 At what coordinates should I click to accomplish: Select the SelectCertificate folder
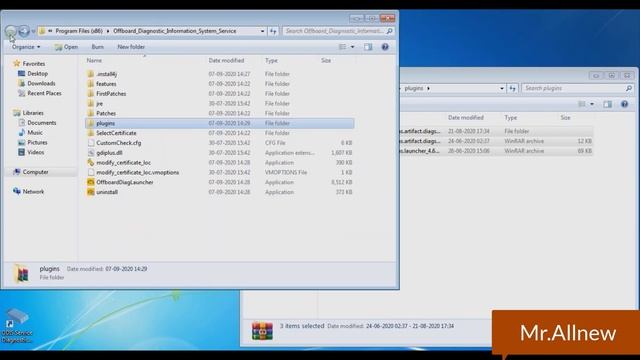(x=116, y=133)
